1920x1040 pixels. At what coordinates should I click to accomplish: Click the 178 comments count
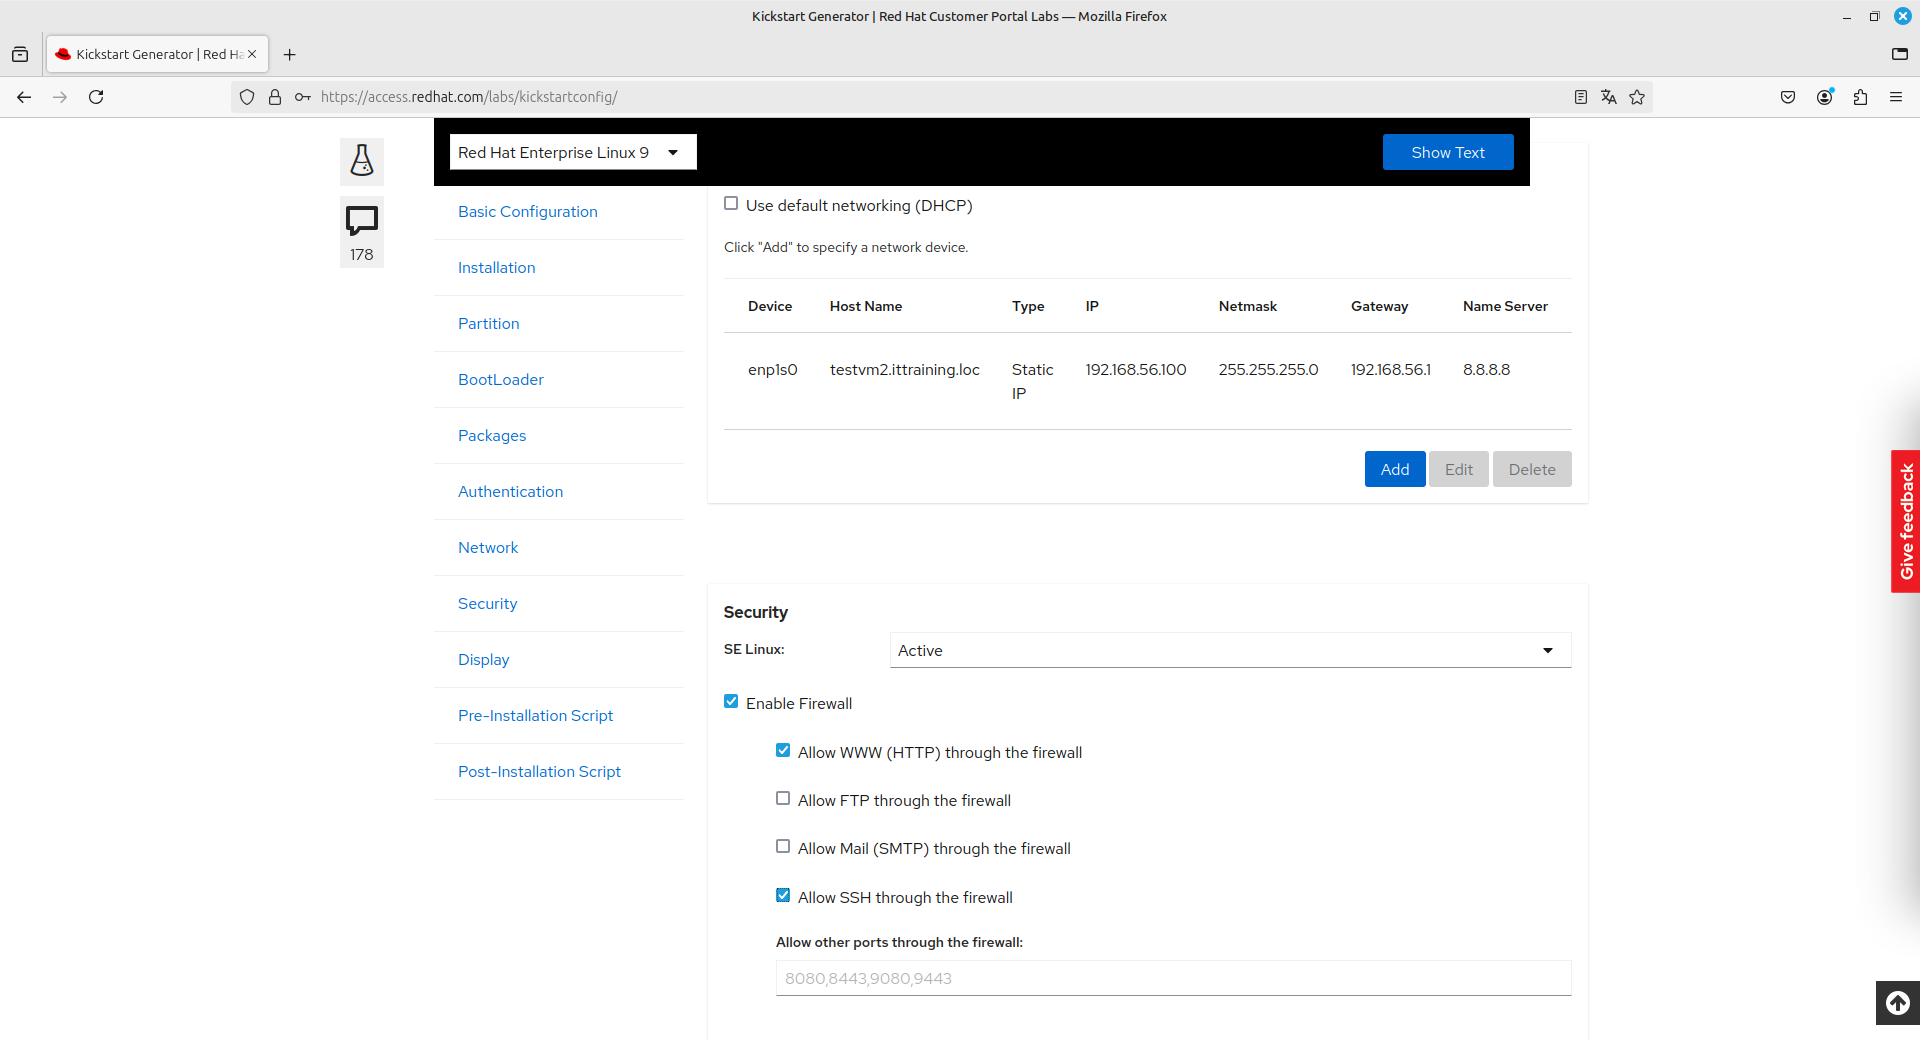[x=362, y=254]
